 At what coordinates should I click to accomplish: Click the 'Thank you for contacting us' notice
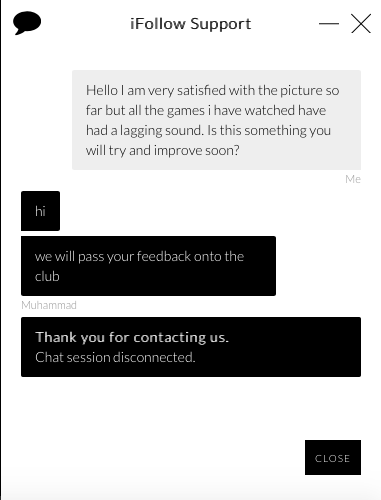(191, 347)
